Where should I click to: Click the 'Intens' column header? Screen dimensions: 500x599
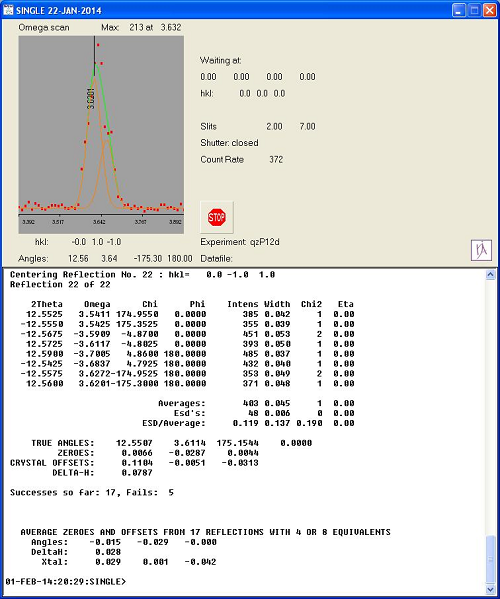pos(243,304)
